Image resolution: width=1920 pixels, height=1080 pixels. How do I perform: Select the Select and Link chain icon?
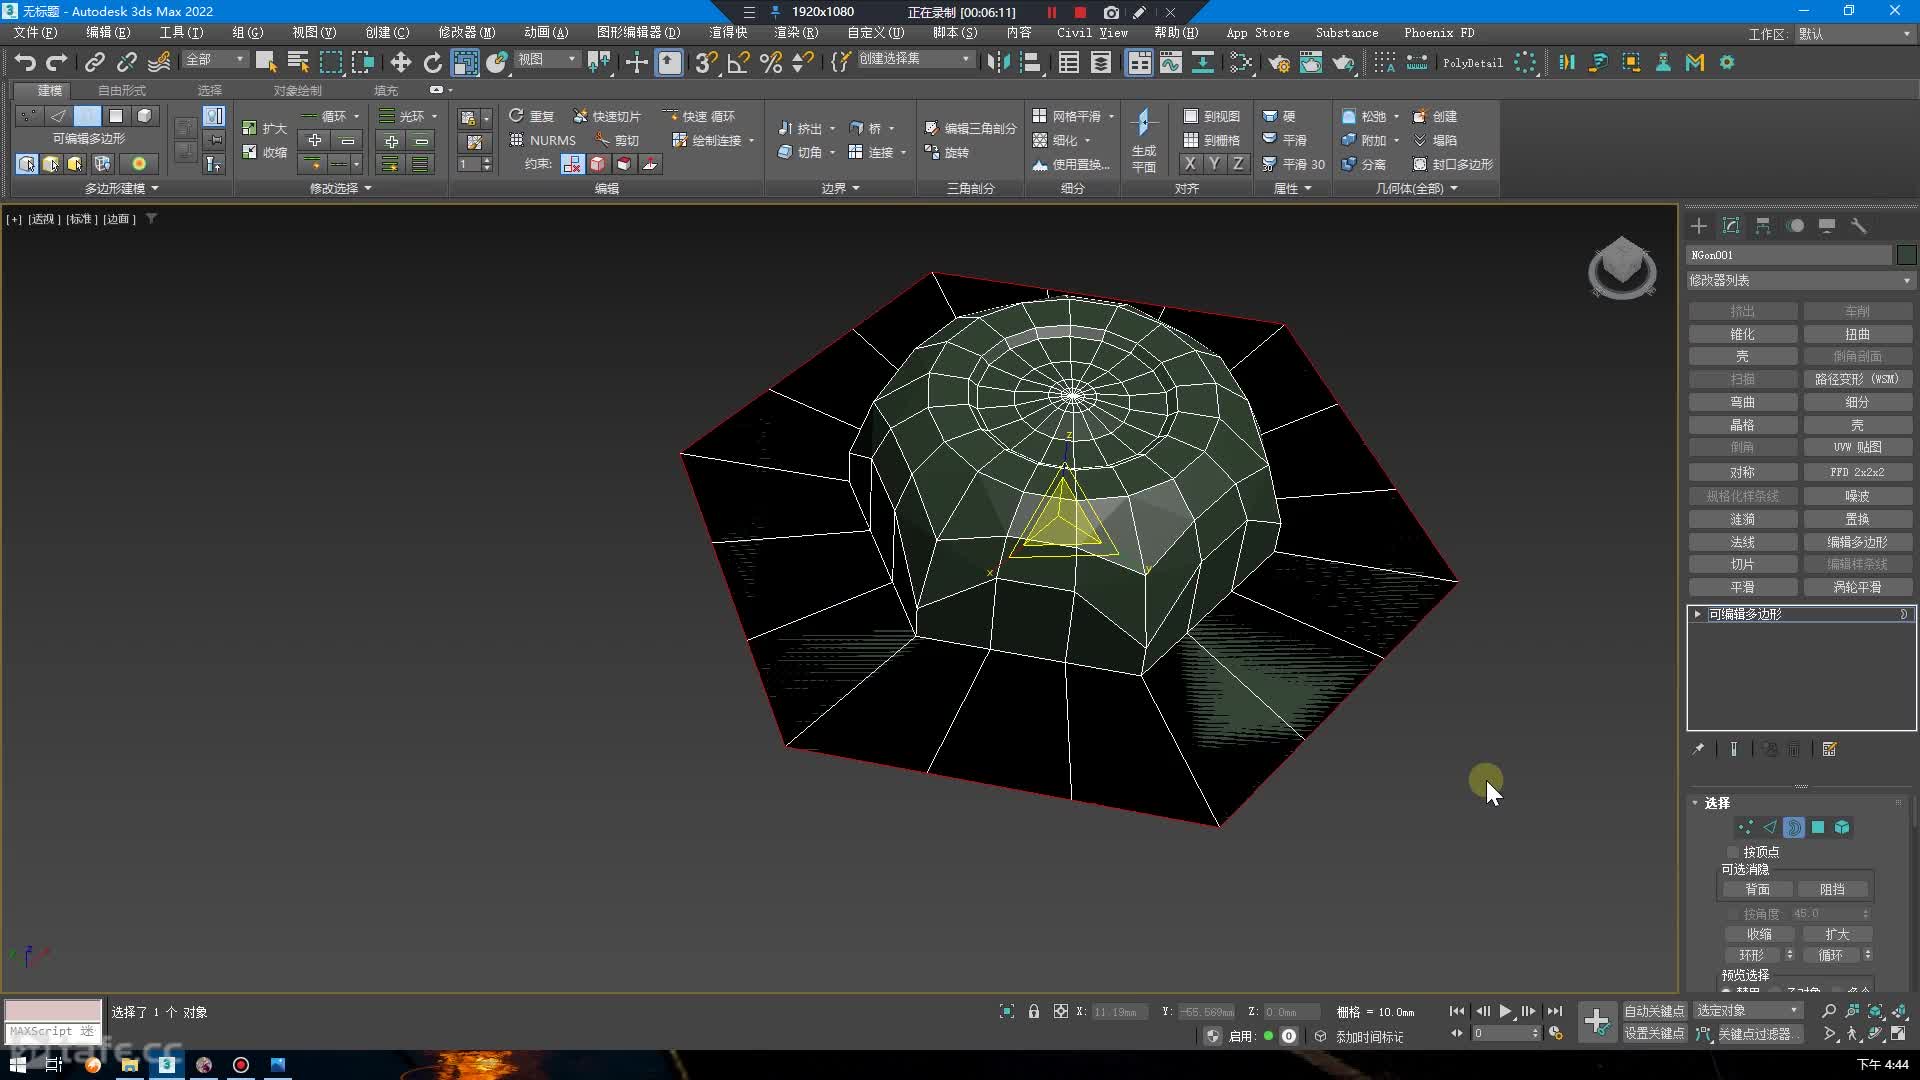tap(94, 62)
